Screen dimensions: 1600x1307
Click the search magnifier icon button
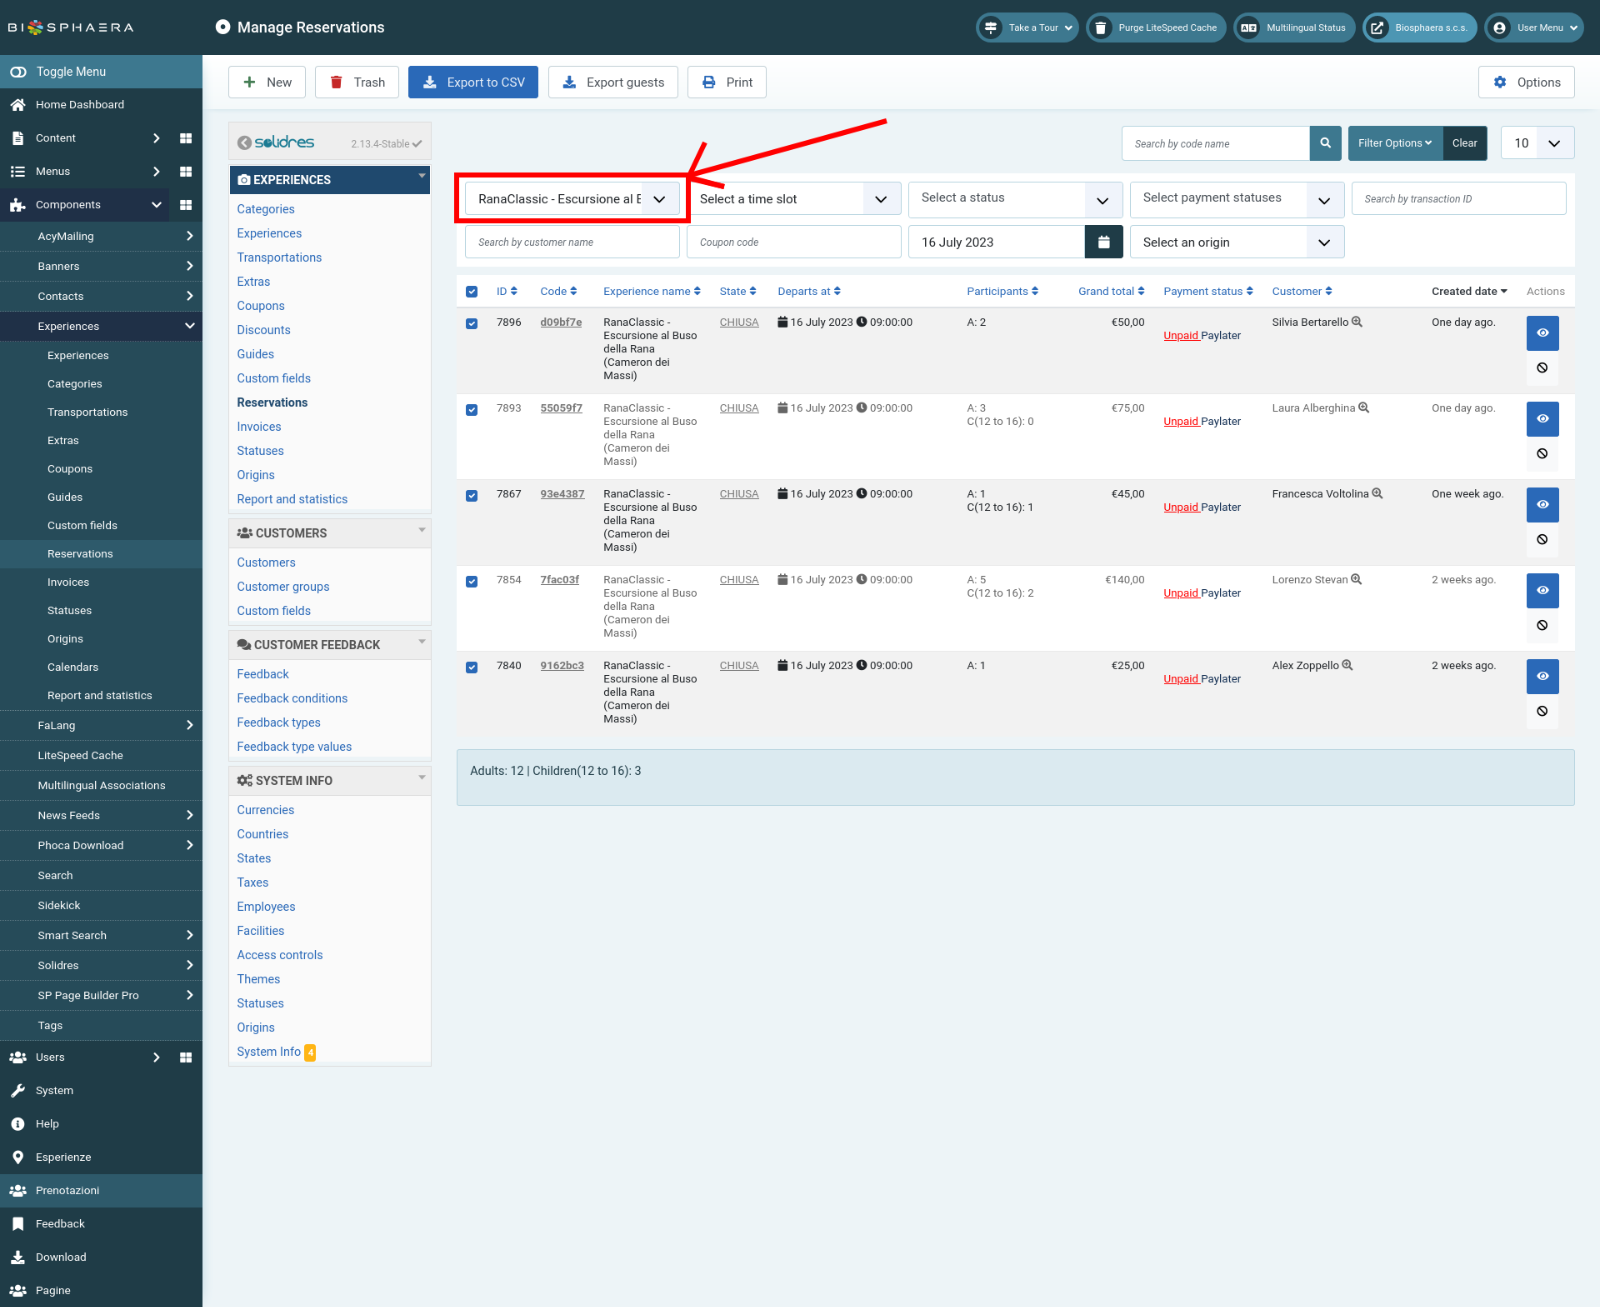point(1325,143)
